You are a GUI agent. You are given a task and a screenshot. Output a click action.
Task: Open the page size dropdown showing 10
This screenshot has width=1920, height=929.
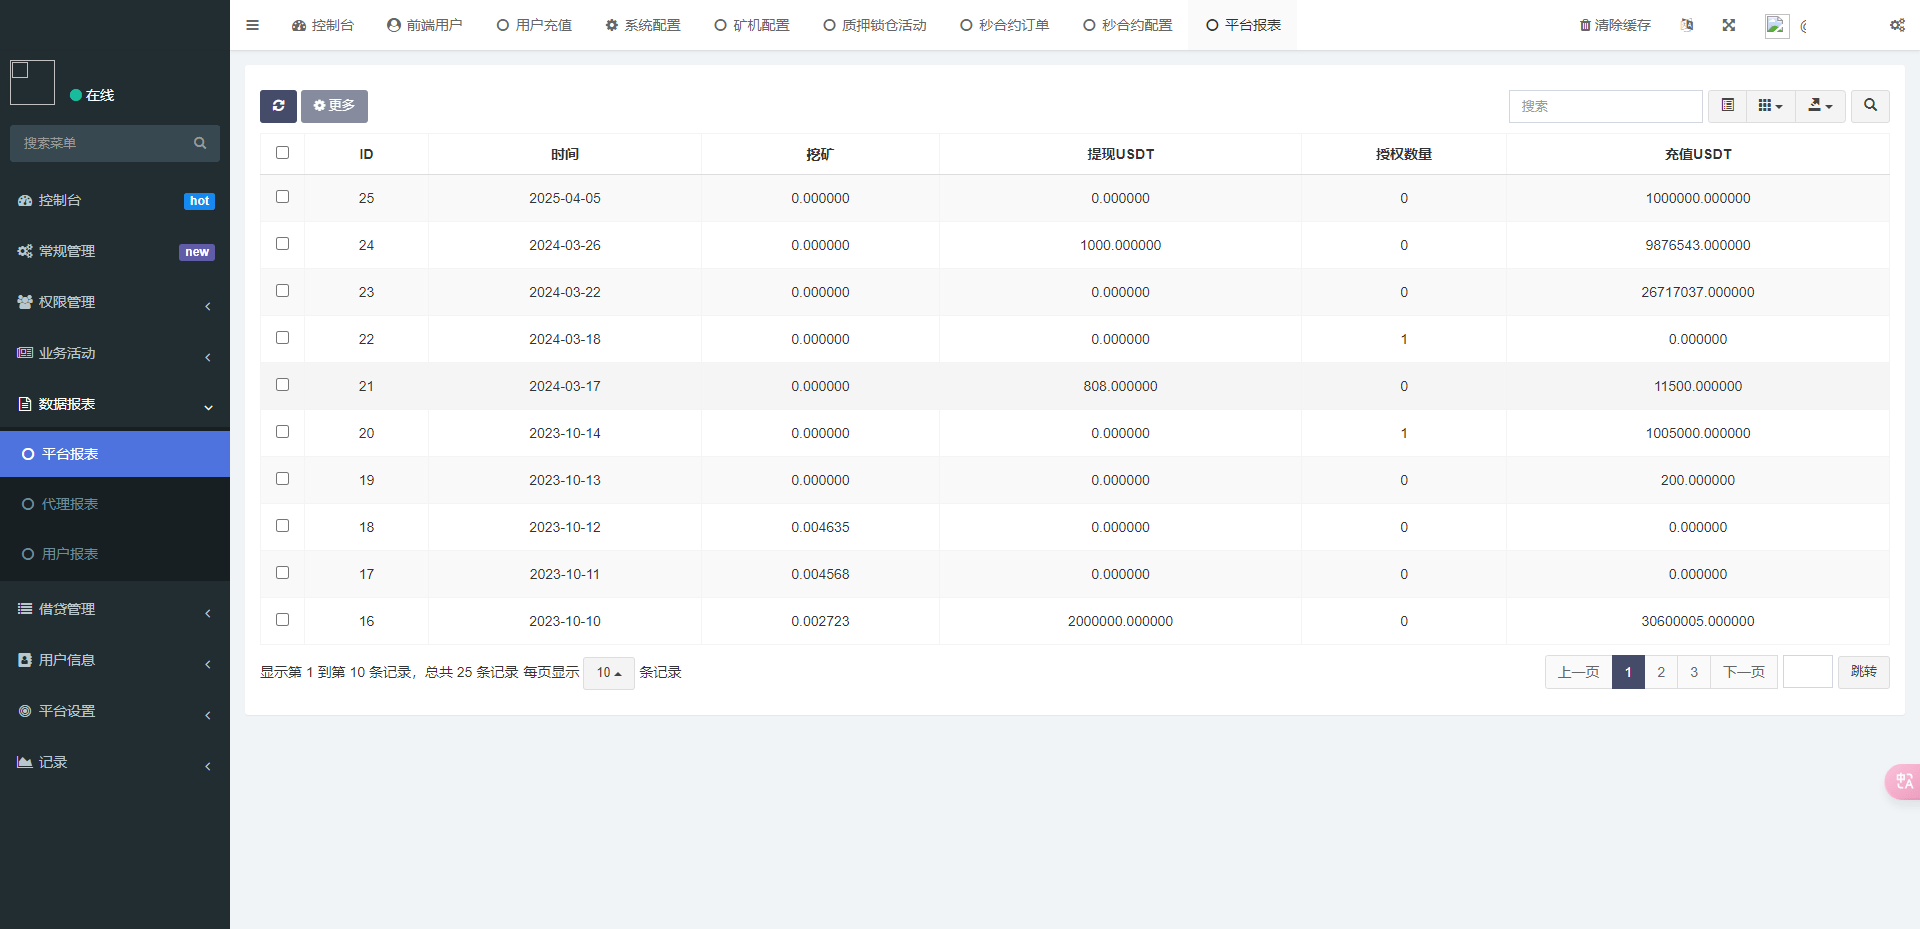point(608,673)
